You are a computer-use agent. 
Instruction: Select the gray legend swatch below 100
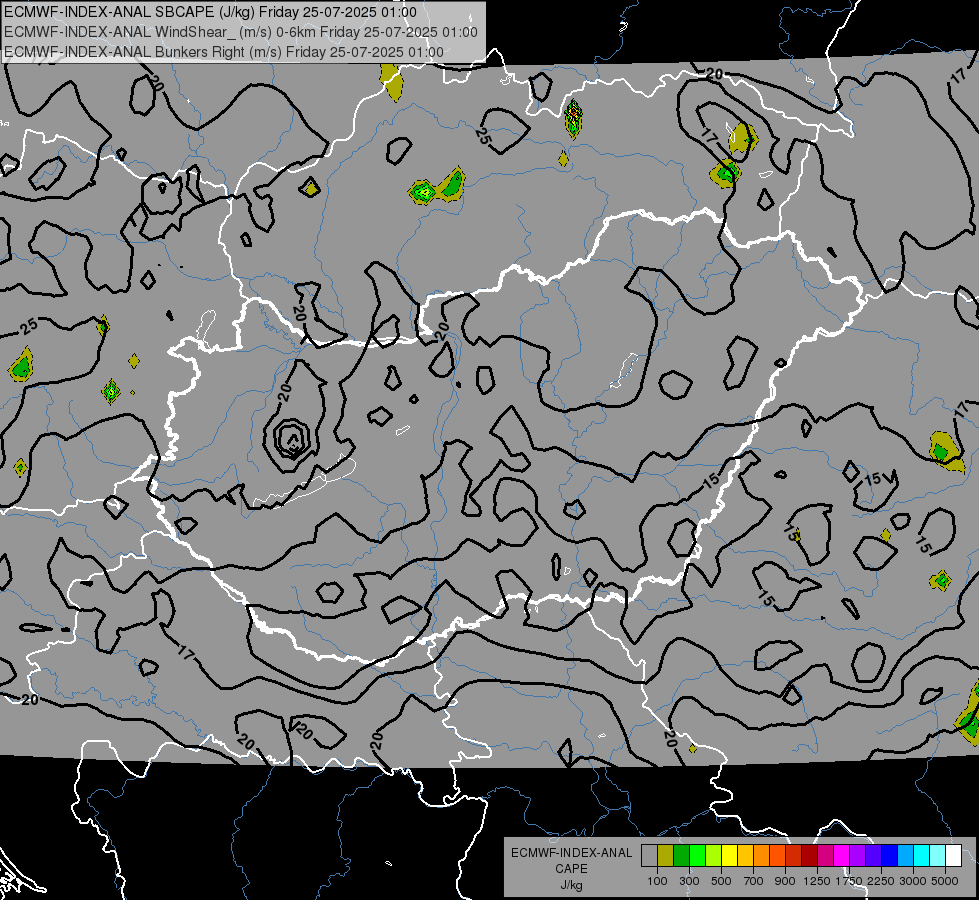click(x=649, y=856)
